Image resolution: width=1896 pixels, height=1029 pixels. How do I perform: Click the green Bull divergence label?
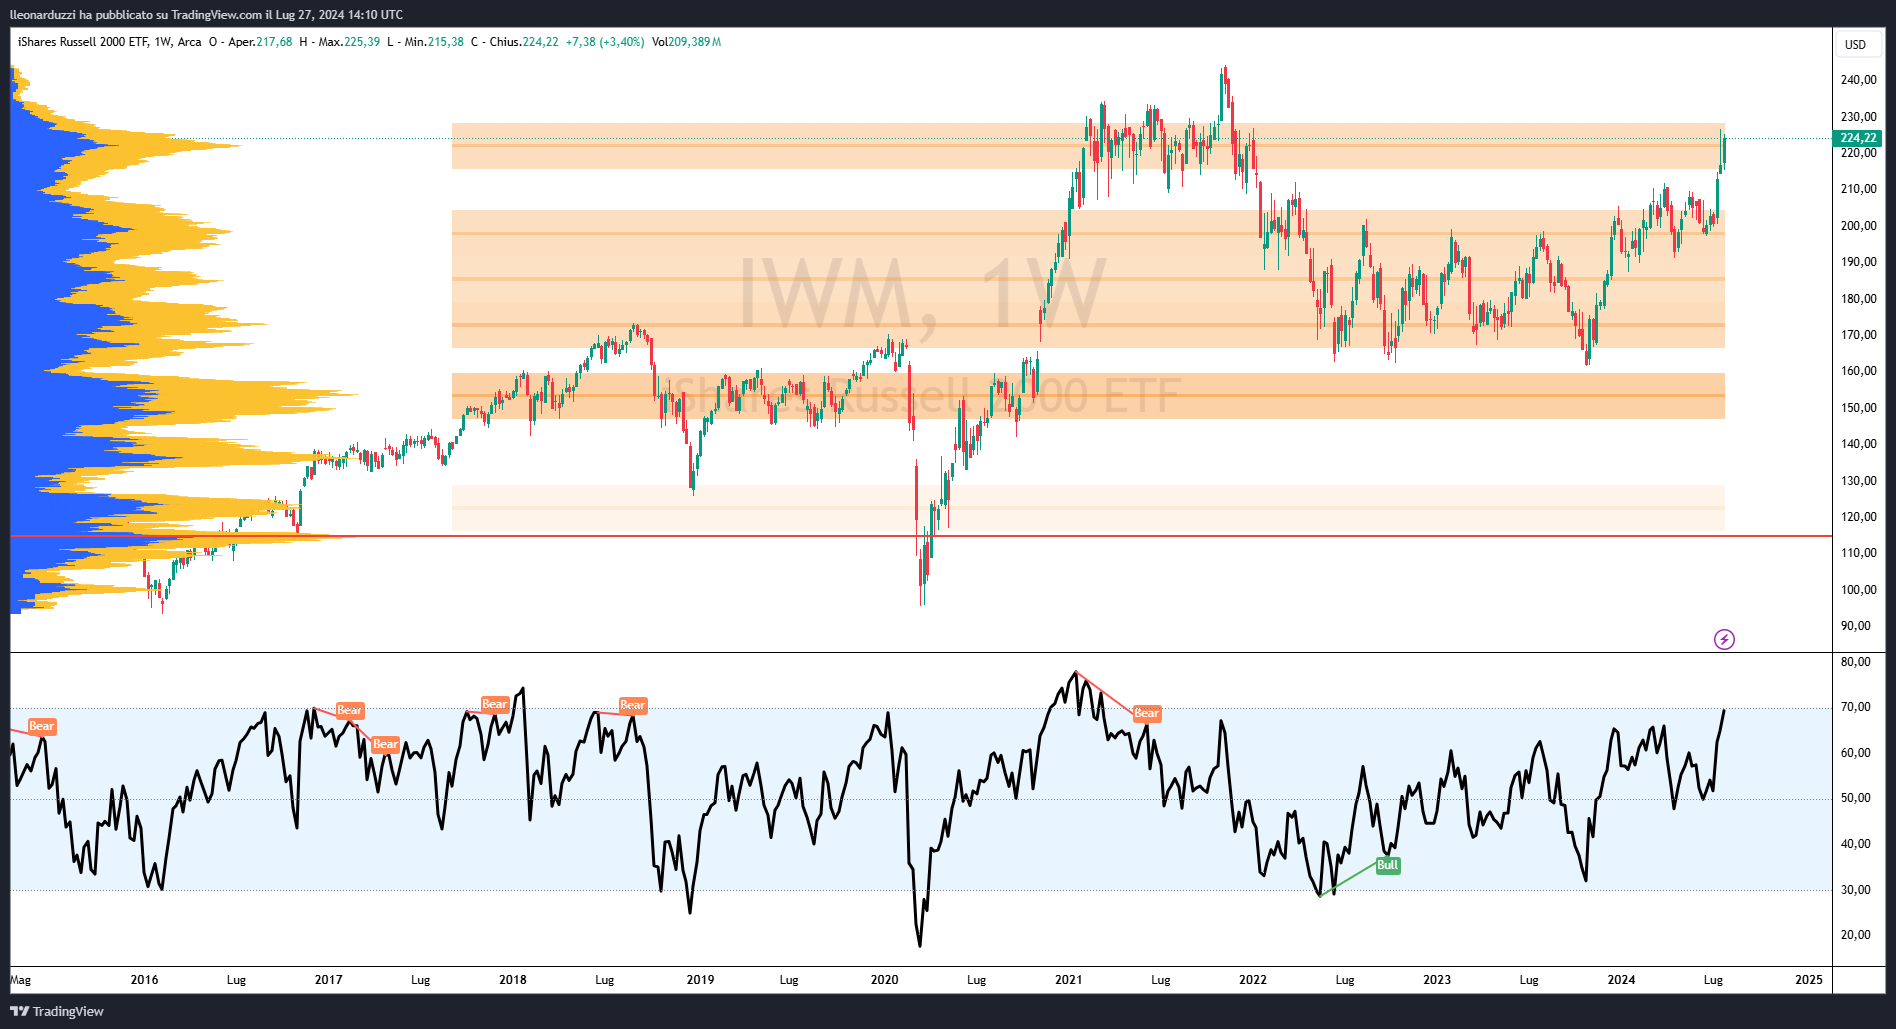1388,865
